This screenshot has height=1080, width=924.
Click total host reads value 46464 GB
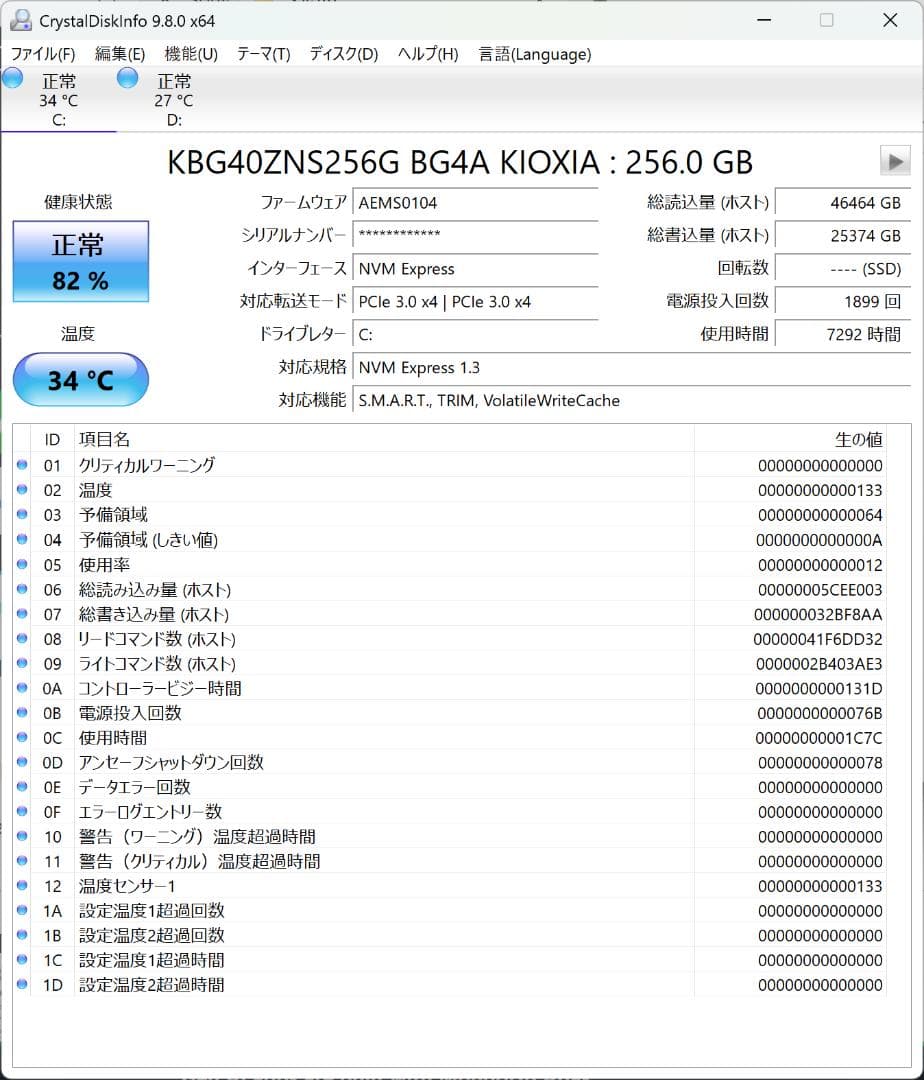click(x=843, y=203)
